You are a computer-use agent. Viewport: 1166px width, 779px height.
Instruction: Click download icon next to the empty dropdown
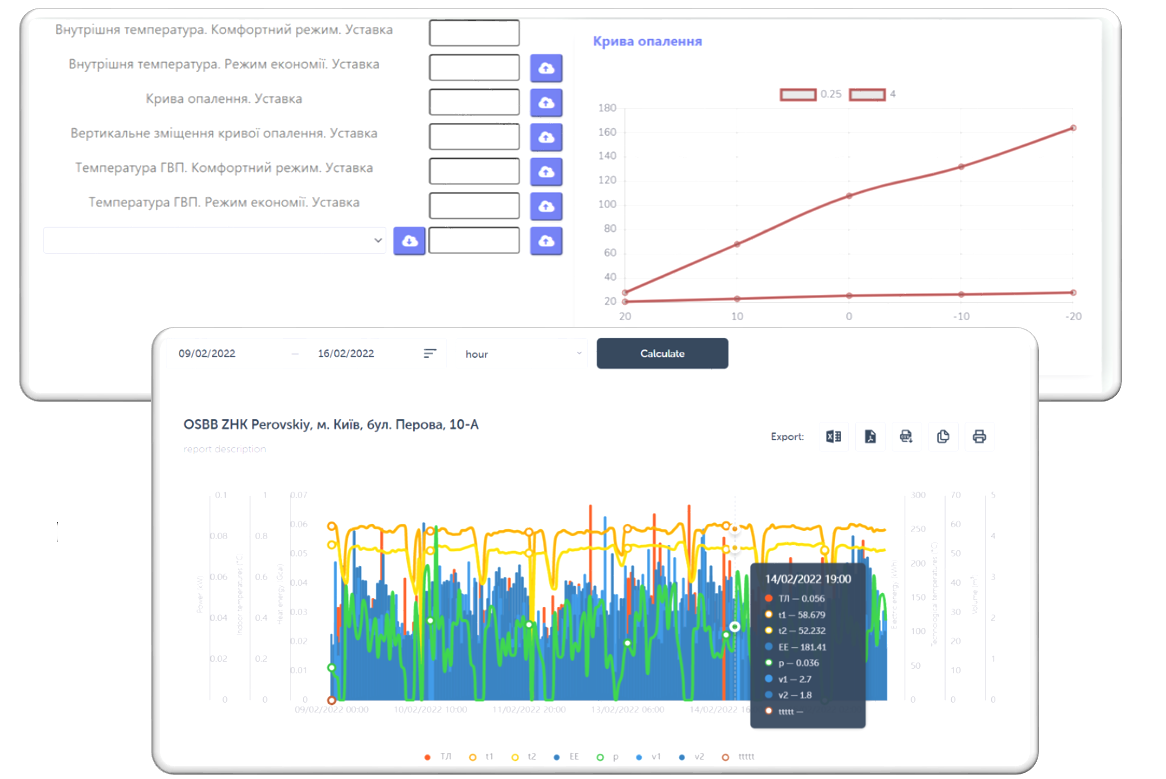click(x=409, y=241)
